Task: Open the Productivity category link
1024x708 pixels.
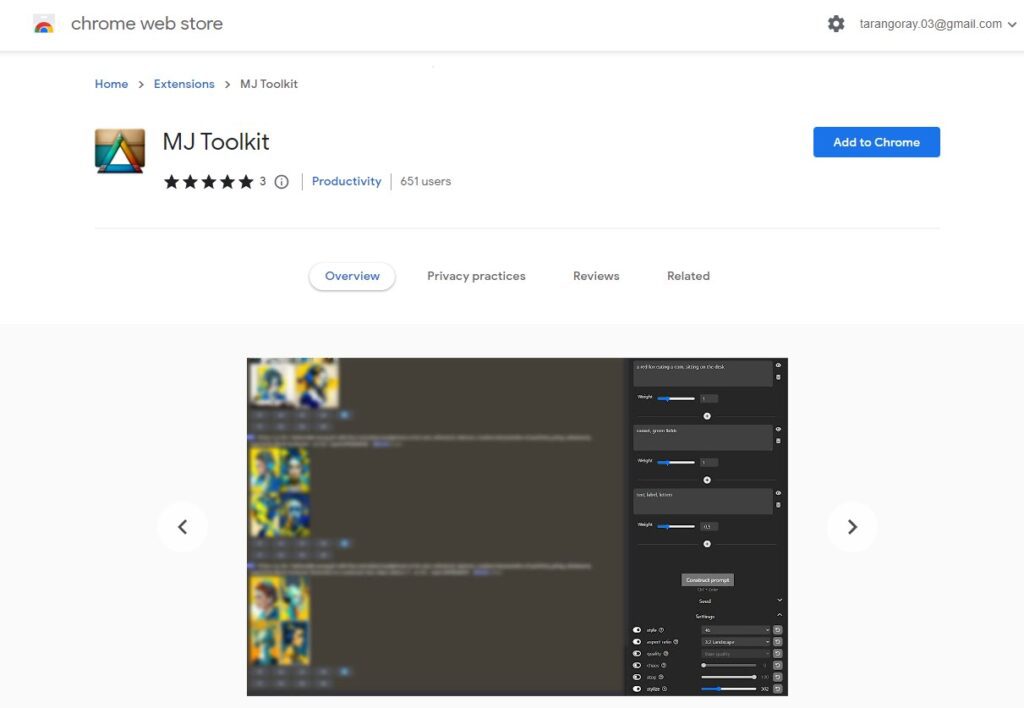Action: (346, 182)
